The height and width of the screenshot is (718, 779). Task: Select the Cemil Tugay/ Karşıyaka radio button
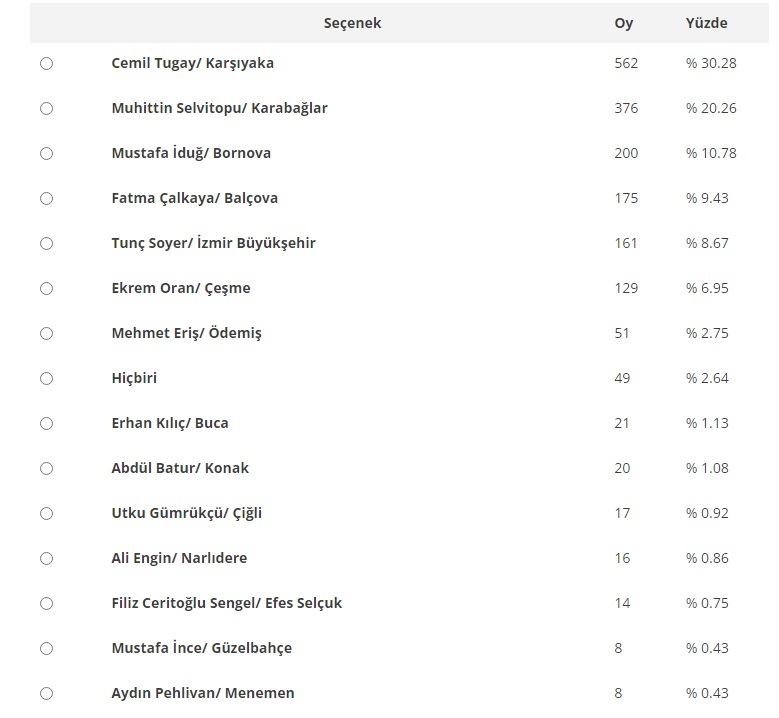(x=46, y=64)
